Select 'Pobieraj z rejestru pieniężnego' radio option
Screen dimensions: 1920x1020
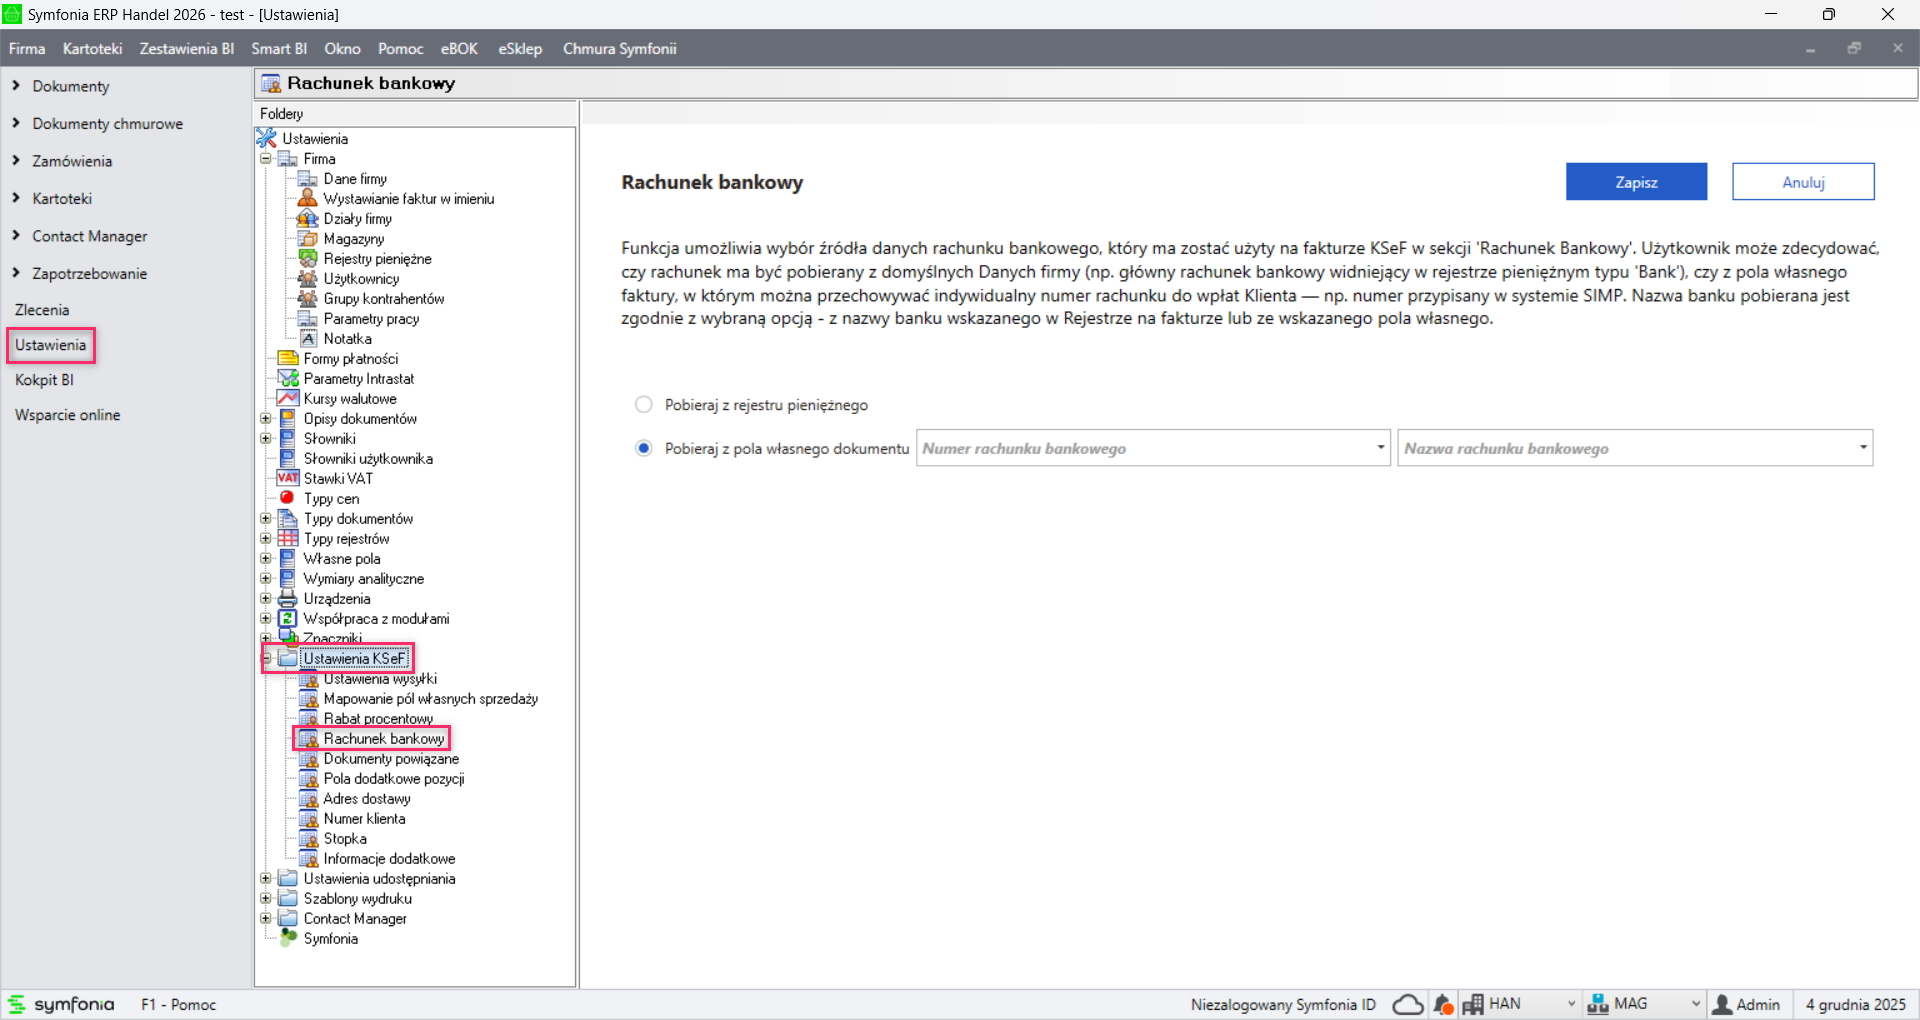click(644, 405)
